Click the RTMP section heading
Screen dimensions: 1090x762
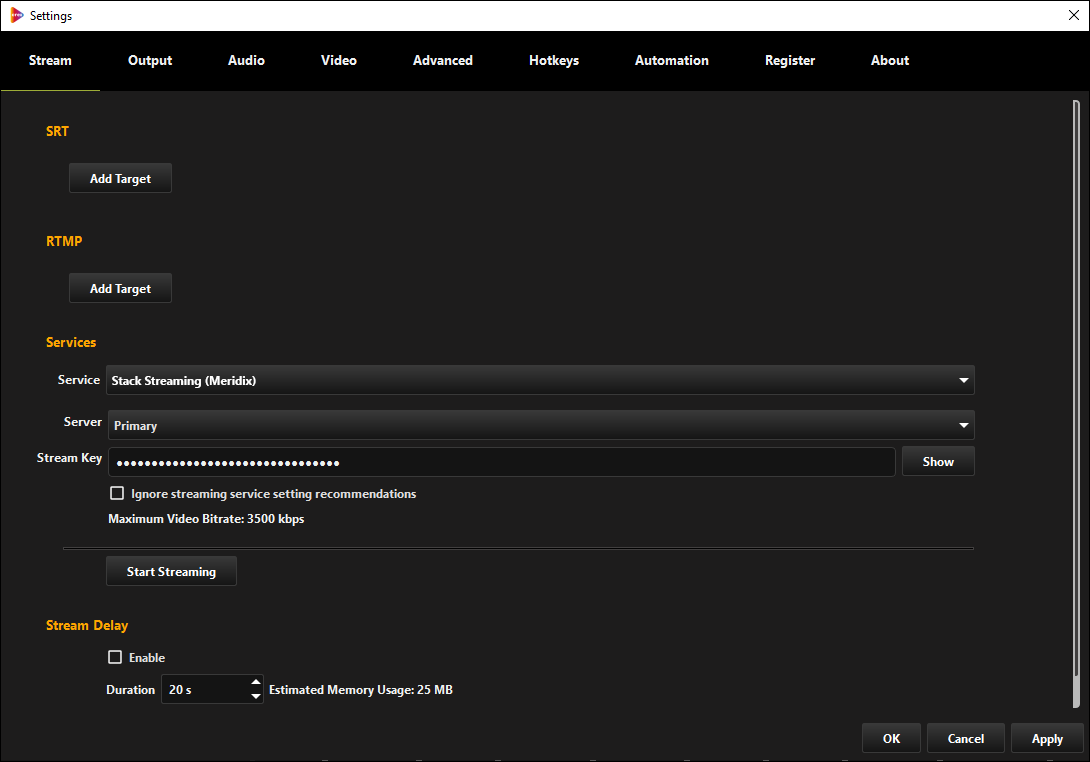pos(64,241)
